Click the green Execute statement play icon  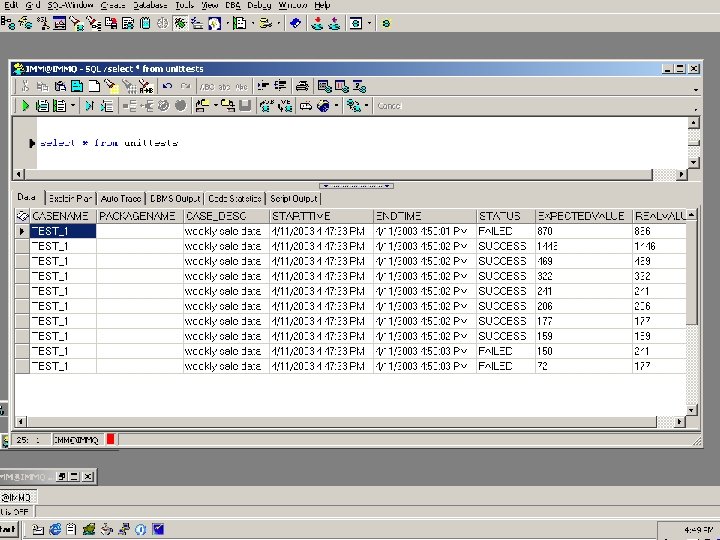pos(25,106)
